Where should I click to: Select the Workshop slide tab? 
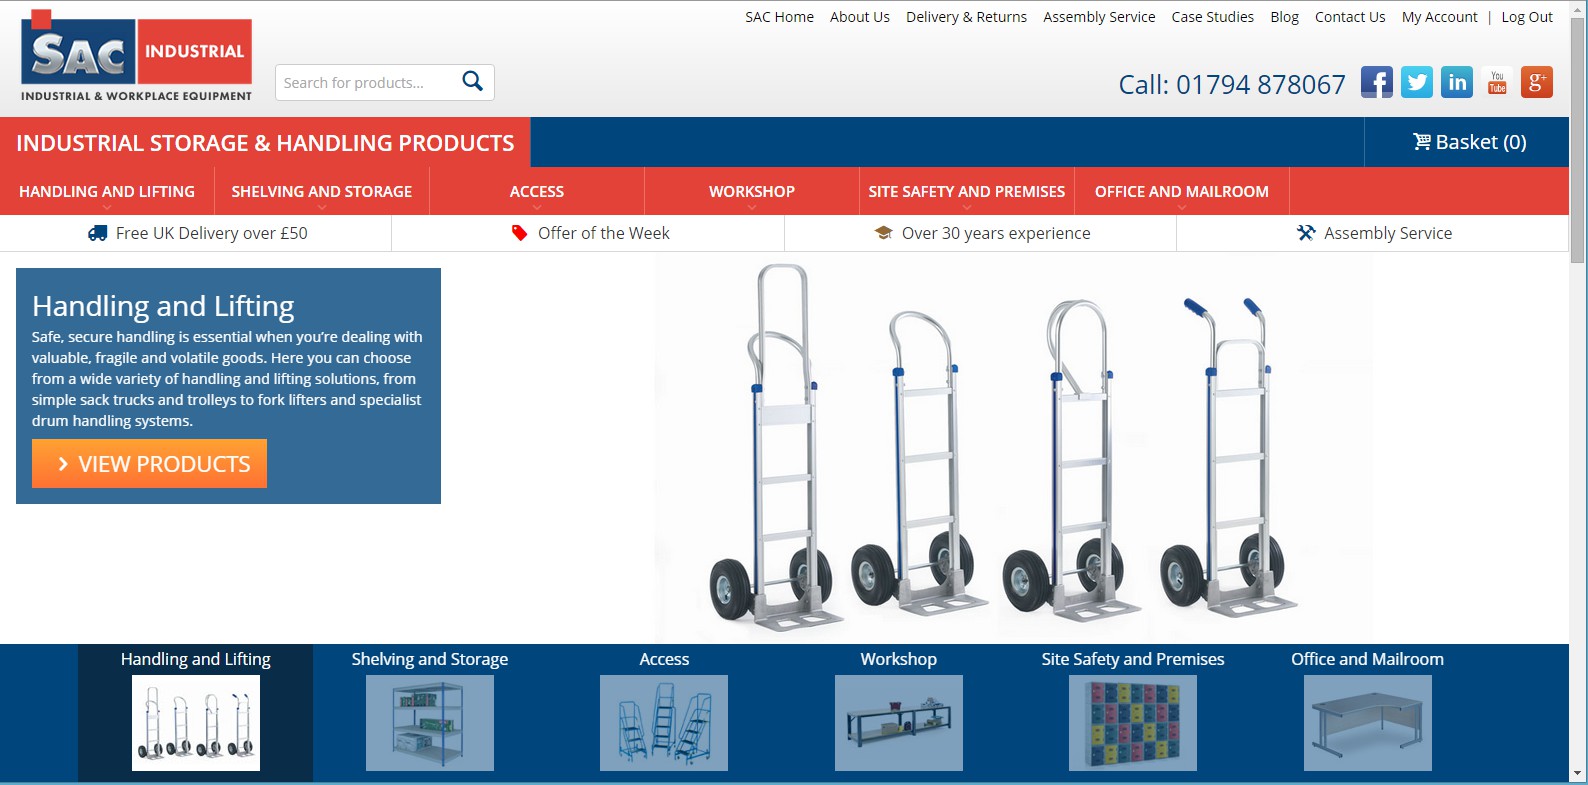(x=899, y=659)
